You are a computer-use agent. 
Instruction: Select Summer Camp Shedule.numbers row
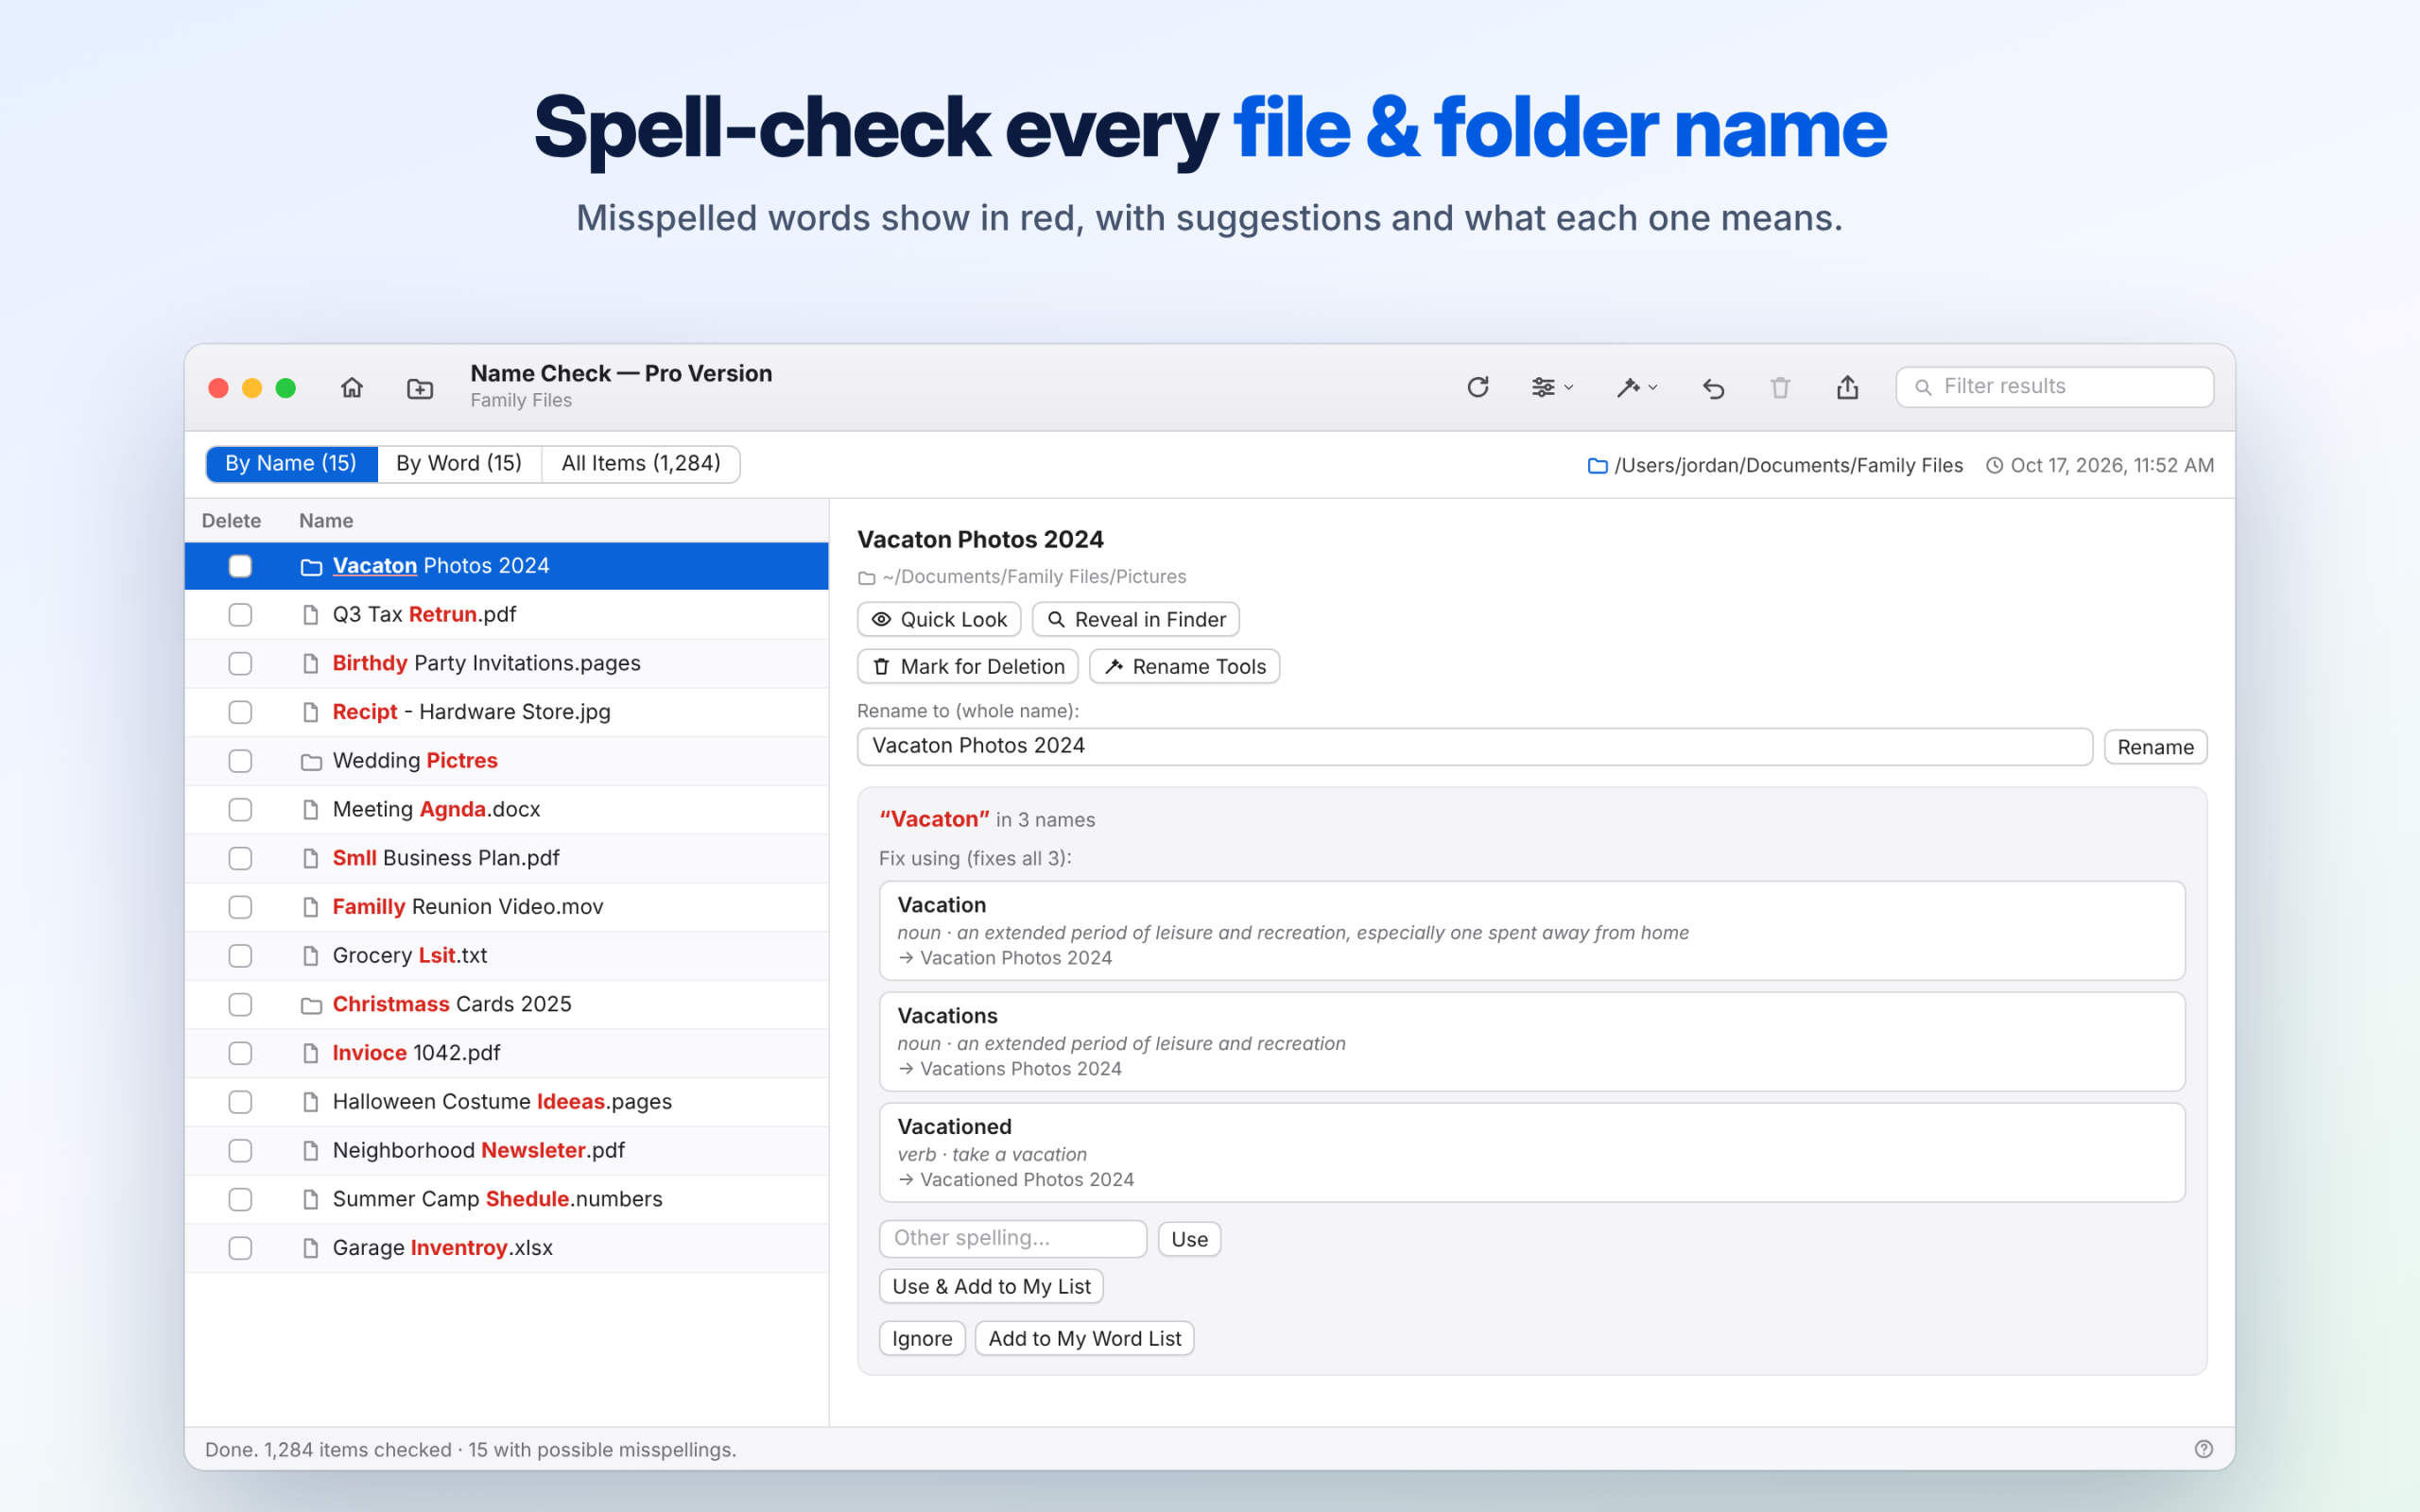pyautogui.click(x=507, y=1199)
